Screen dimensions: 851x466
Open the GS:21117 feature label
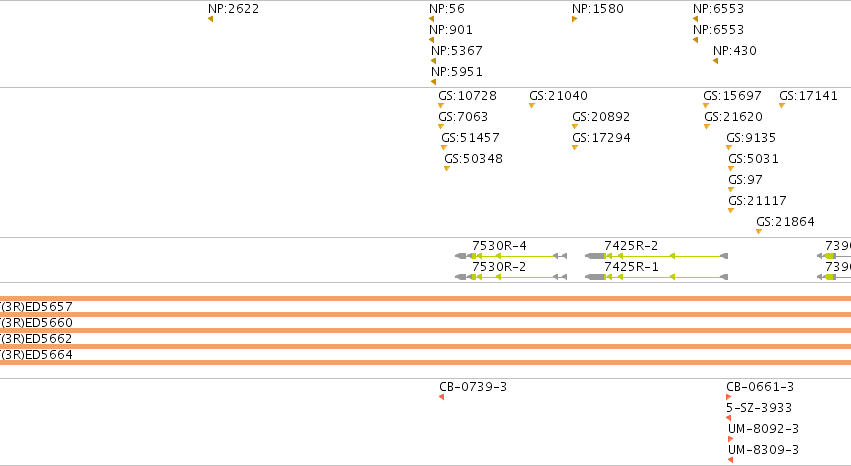(x=757, y=201)
